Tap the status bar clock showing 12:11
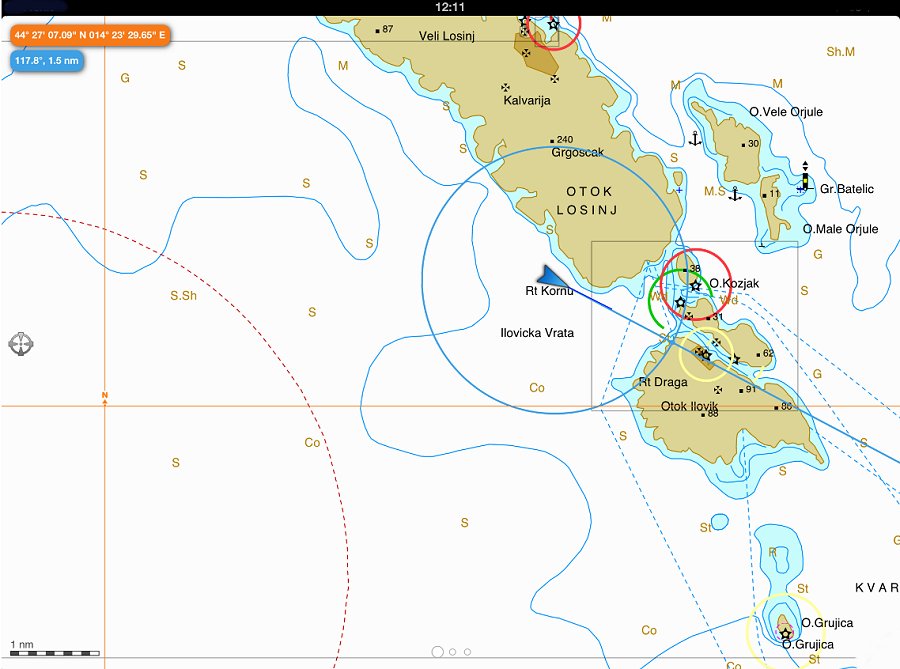Screen dimensions: 900x669 click(450, 7)
